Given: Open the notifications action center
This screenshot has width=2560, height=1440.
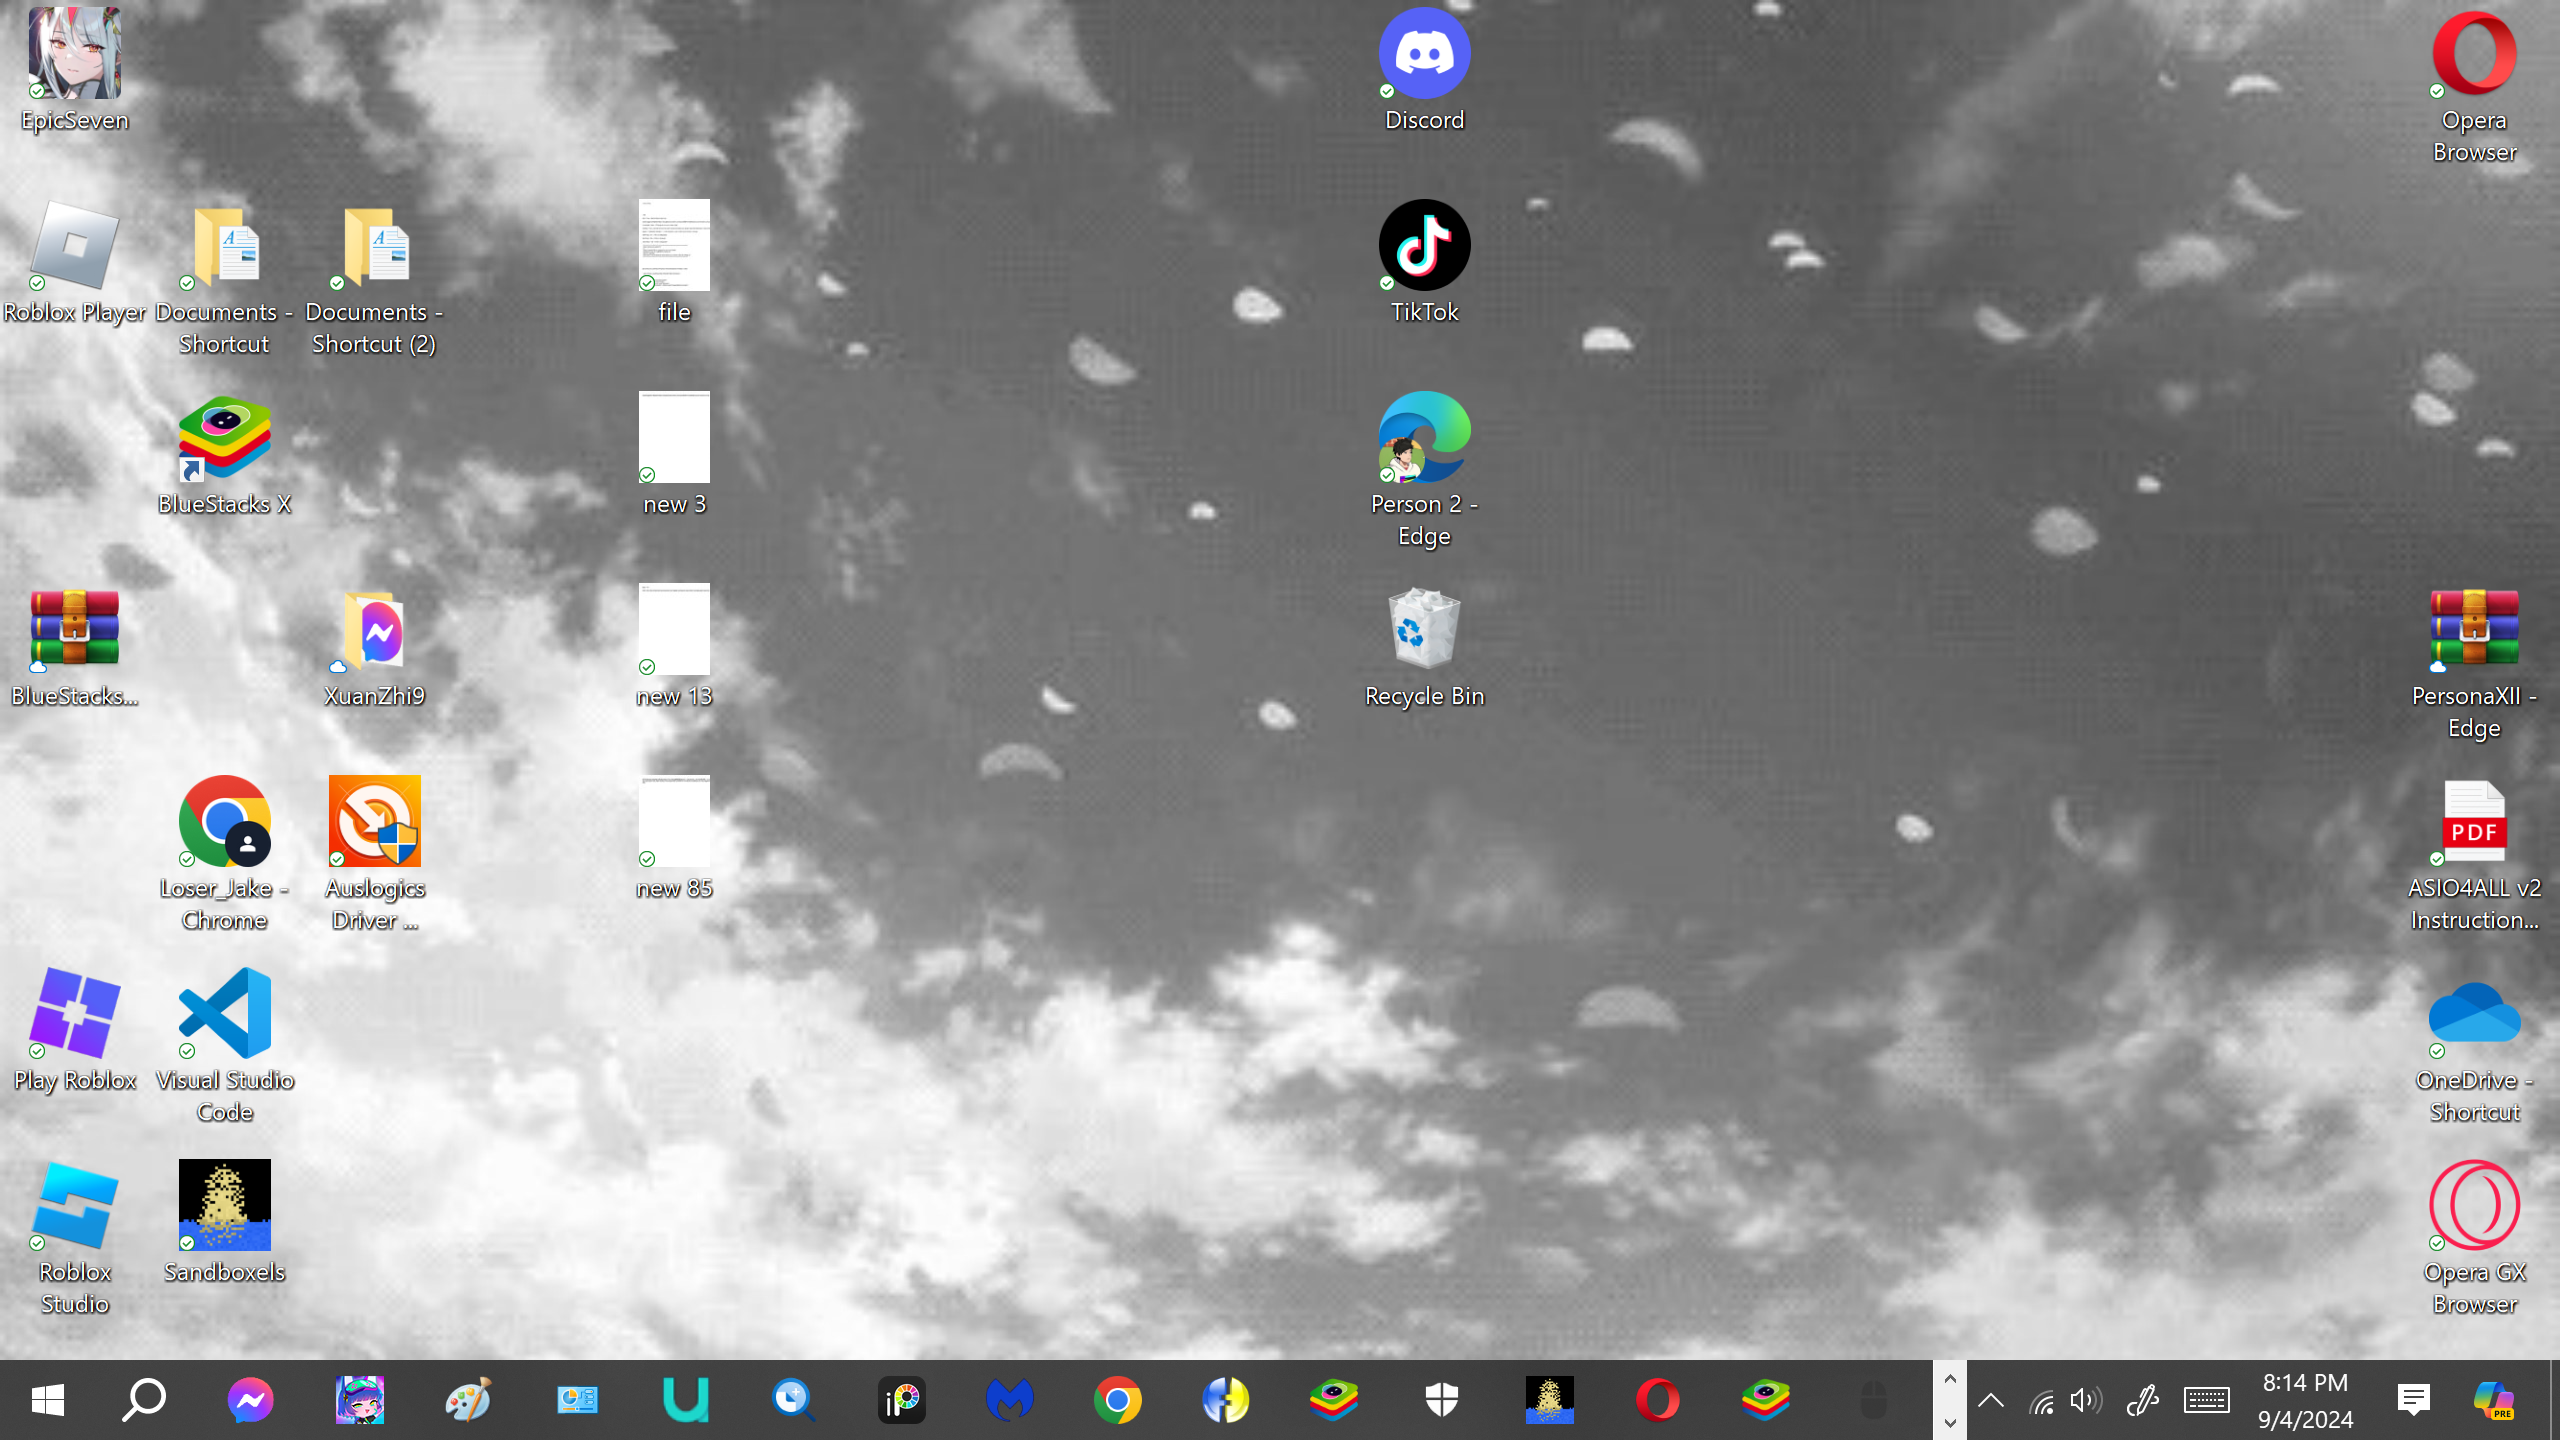Looking at the screenshot, I should coord(2414,1400).
